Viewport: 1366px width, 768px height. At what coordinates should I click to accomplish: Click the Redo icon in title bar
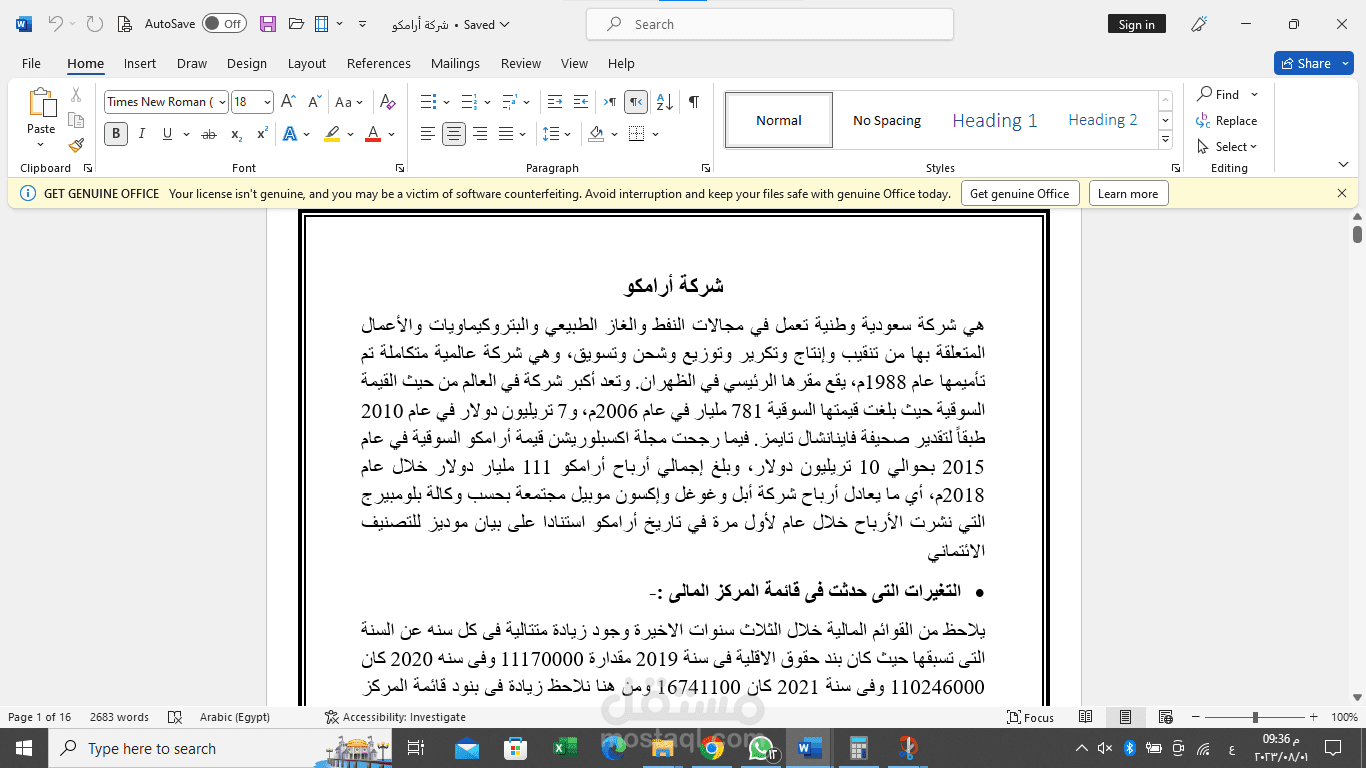[x=94, y=24]
